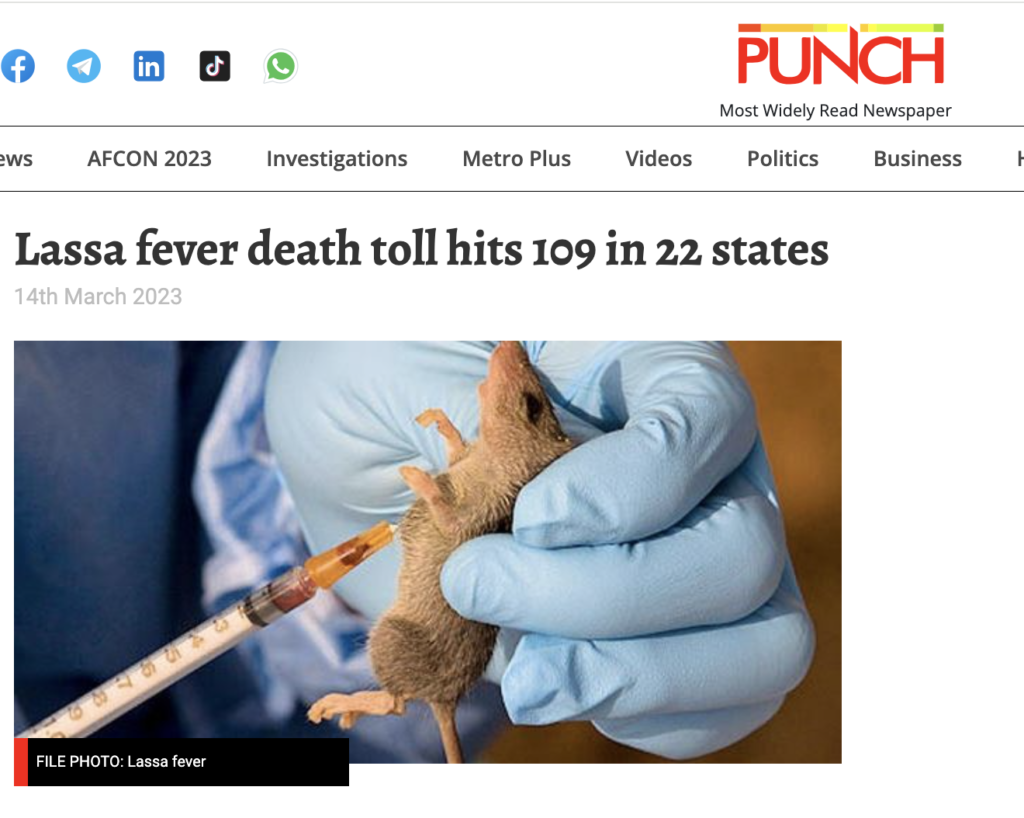This screenshot has width=1024, height=818.
Task: Click the FILE PHOTO: Lassa fever caption
Action: pos(121,761)
